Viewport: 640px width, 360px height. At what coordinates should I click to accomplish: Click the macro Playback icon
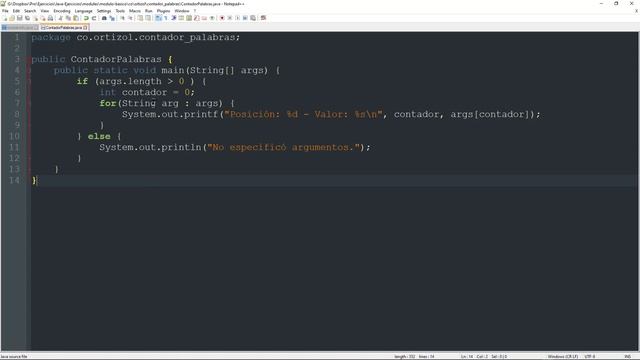pyautogui.click(x=238, y=18)
